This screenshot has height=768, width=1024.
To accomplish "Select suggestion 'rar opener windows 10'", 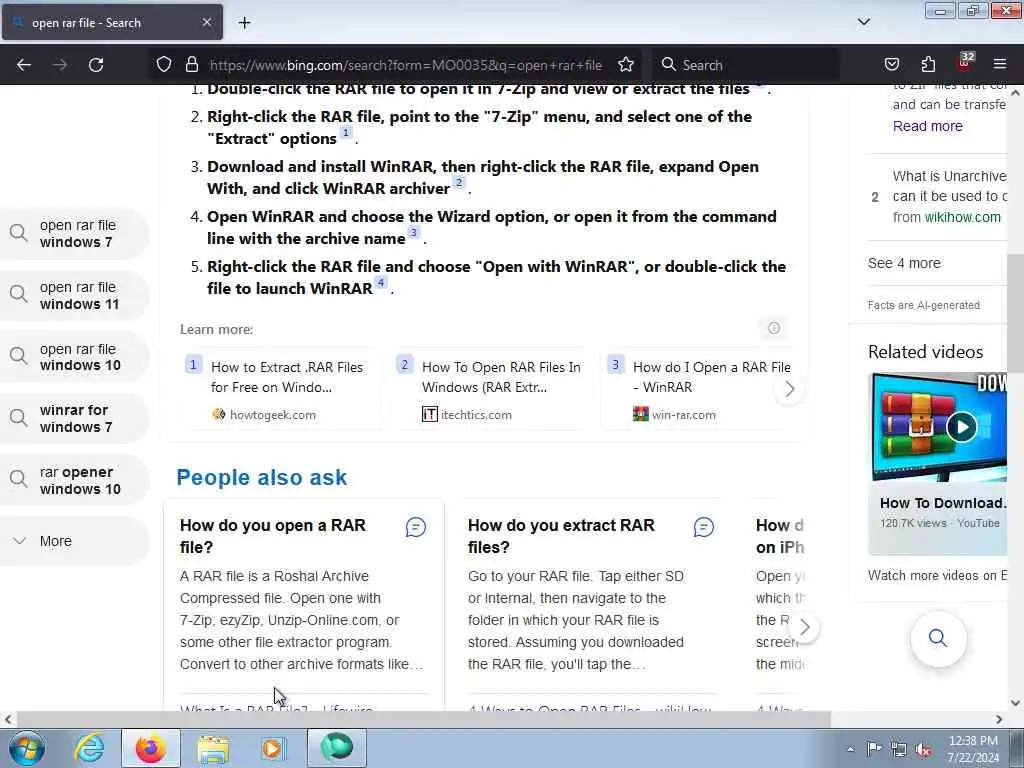I will (74, 480).
